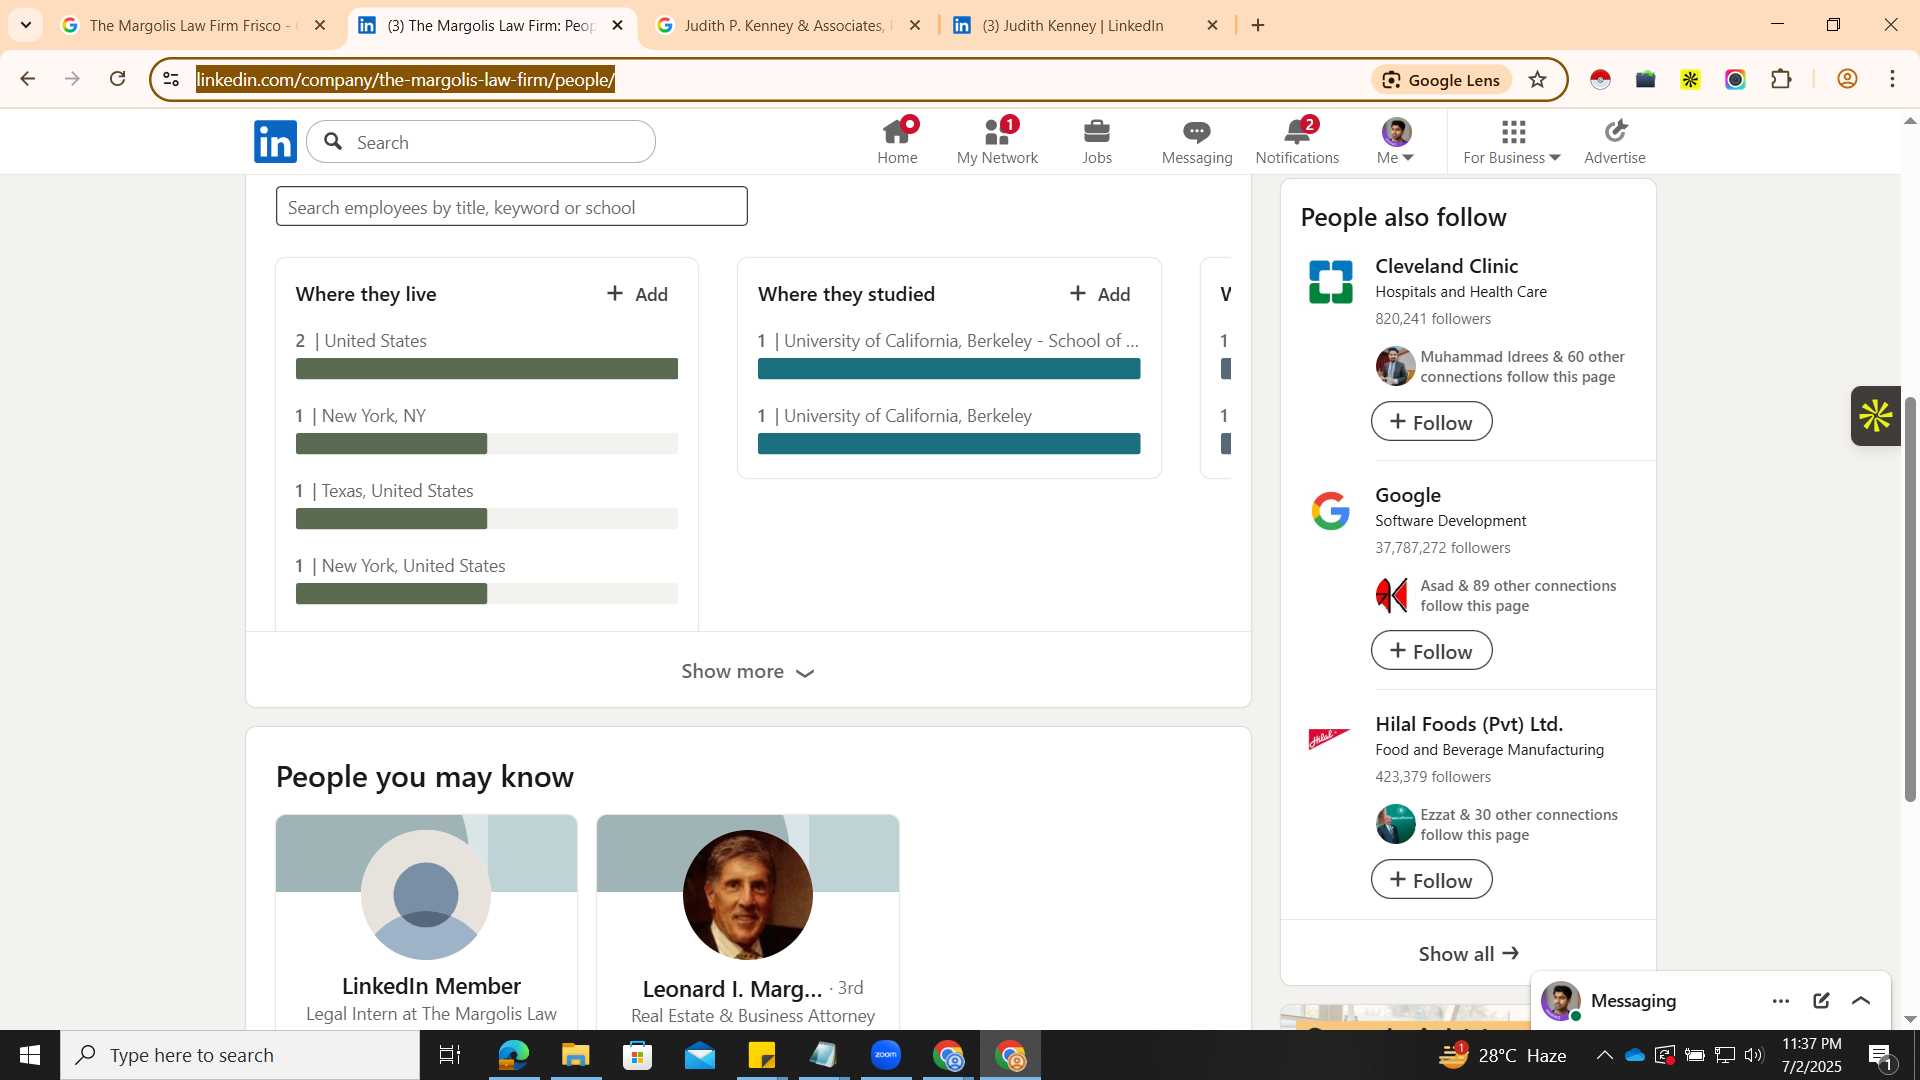Open Chrome profile avatar icon

point(1847,79)
